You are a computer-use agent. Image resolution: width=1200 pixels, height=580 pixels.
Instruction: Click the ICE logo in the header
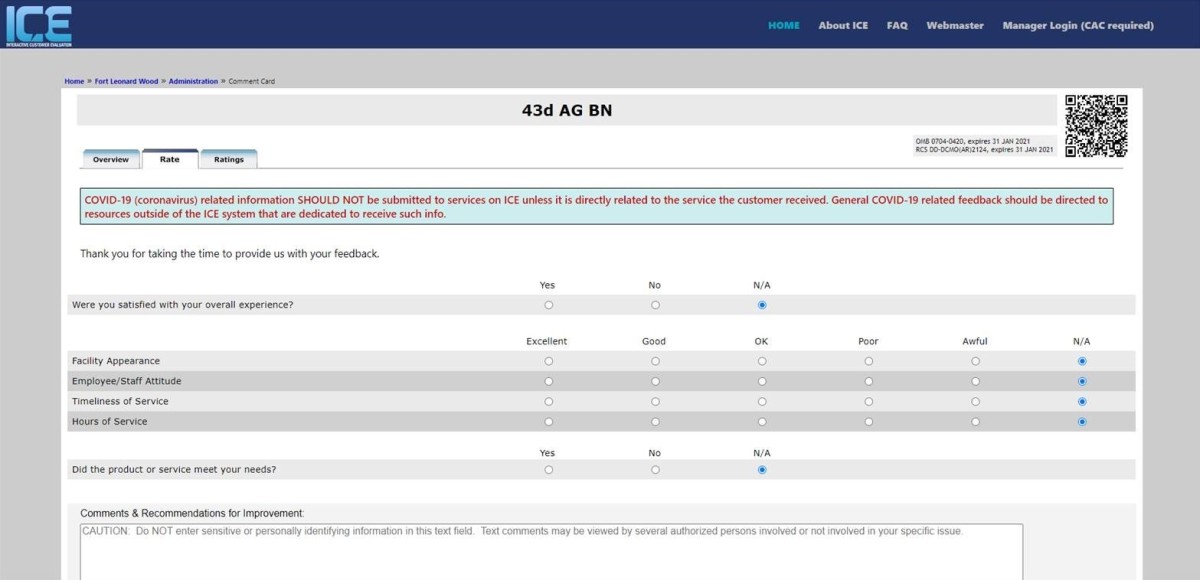(x=40, y=25)
